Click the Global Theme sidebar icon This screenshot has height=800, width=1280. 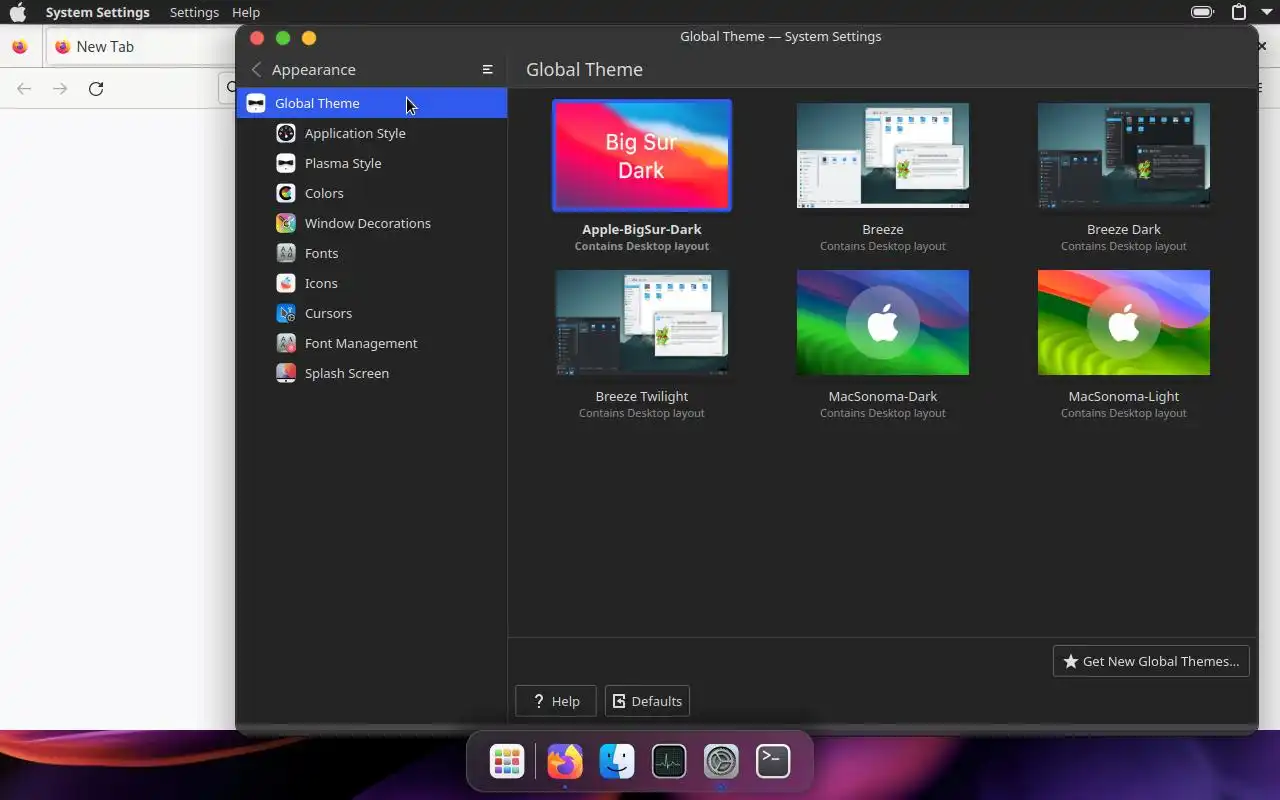point(256,103)
